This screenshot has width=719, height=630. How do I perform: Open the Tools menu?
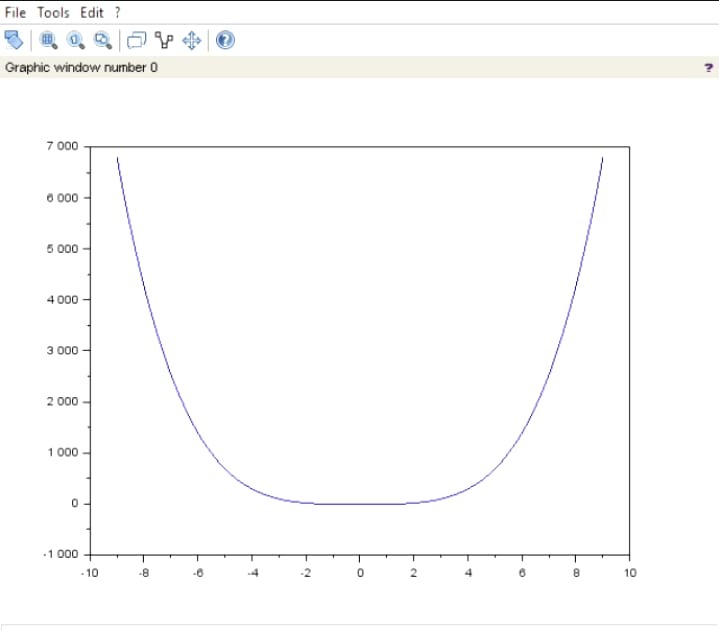coord(53,12)
